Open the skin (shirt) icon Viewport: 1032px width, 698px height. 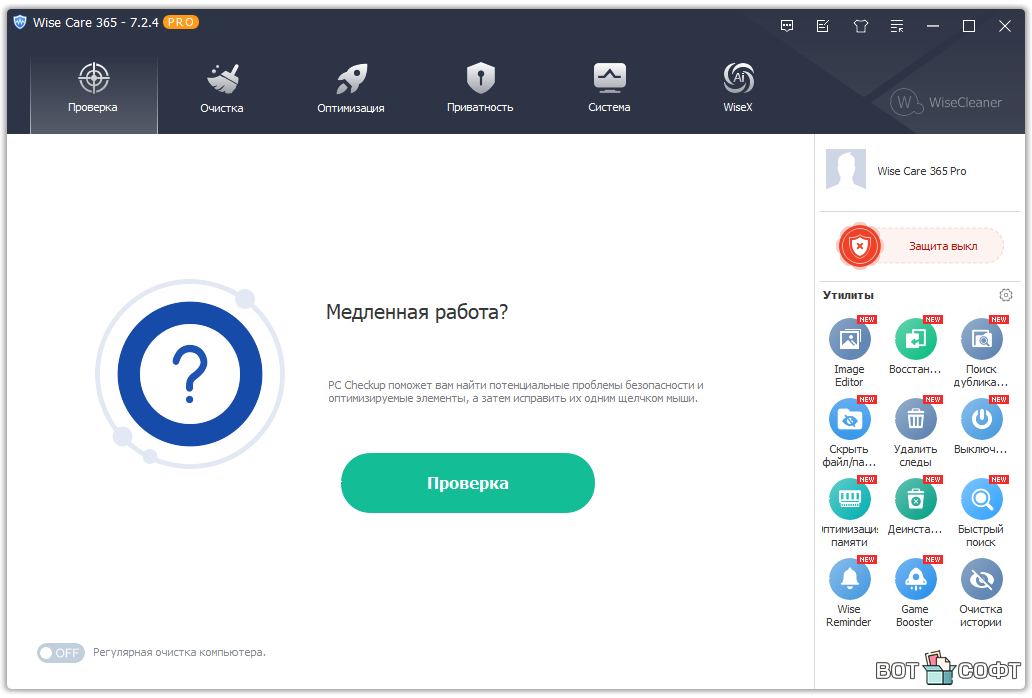tap(860, 26)
